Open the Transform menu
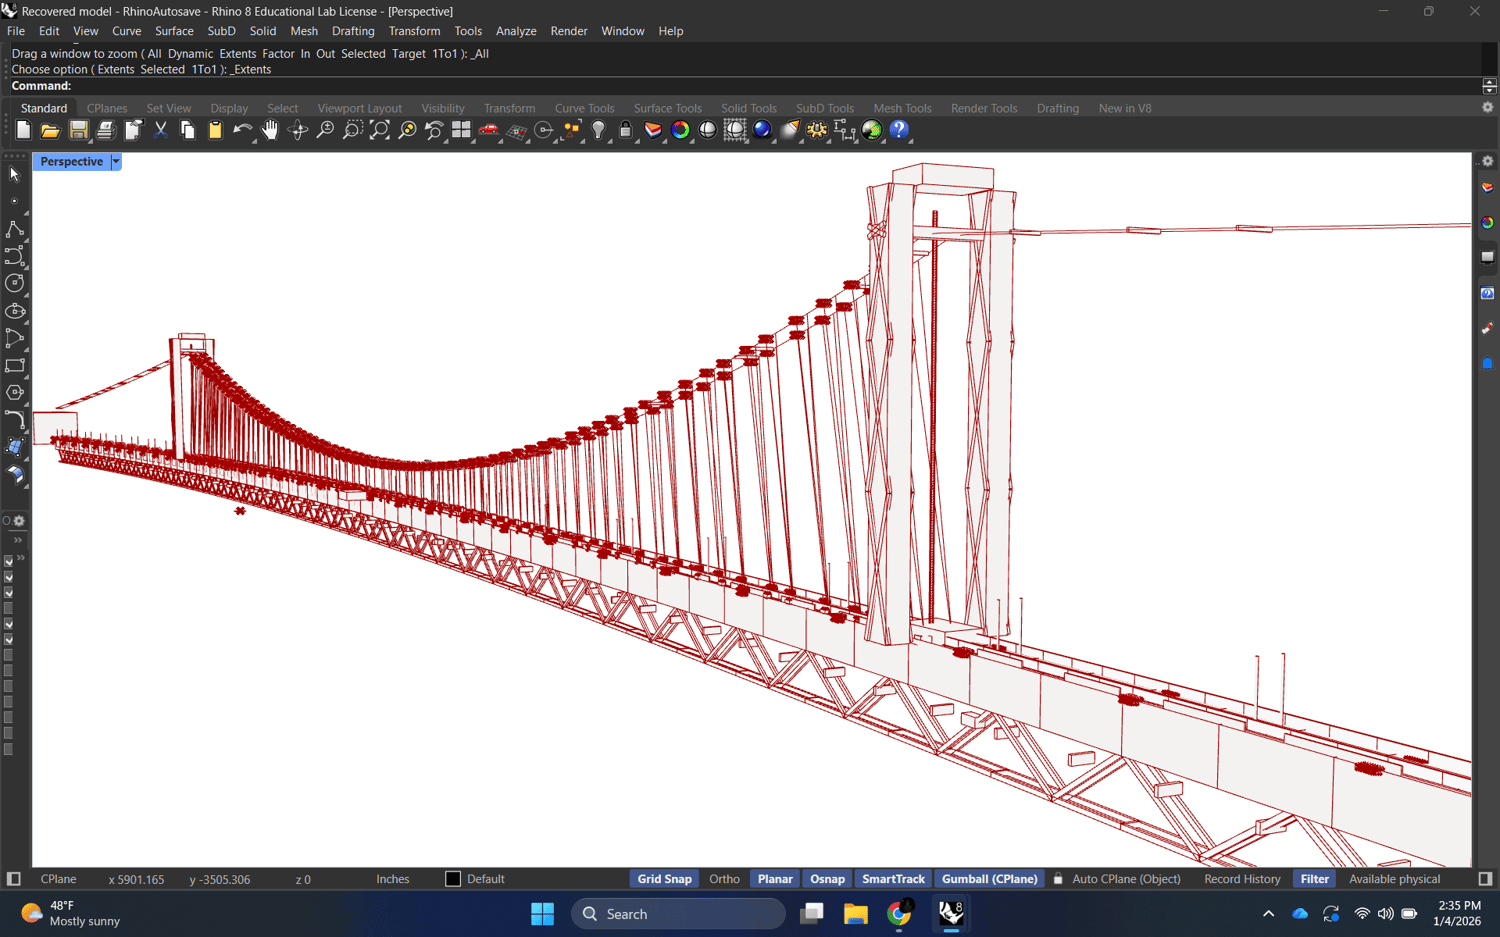Image resolution: width=1500 pixels, height=937 pixels. [x=414, y=31]
